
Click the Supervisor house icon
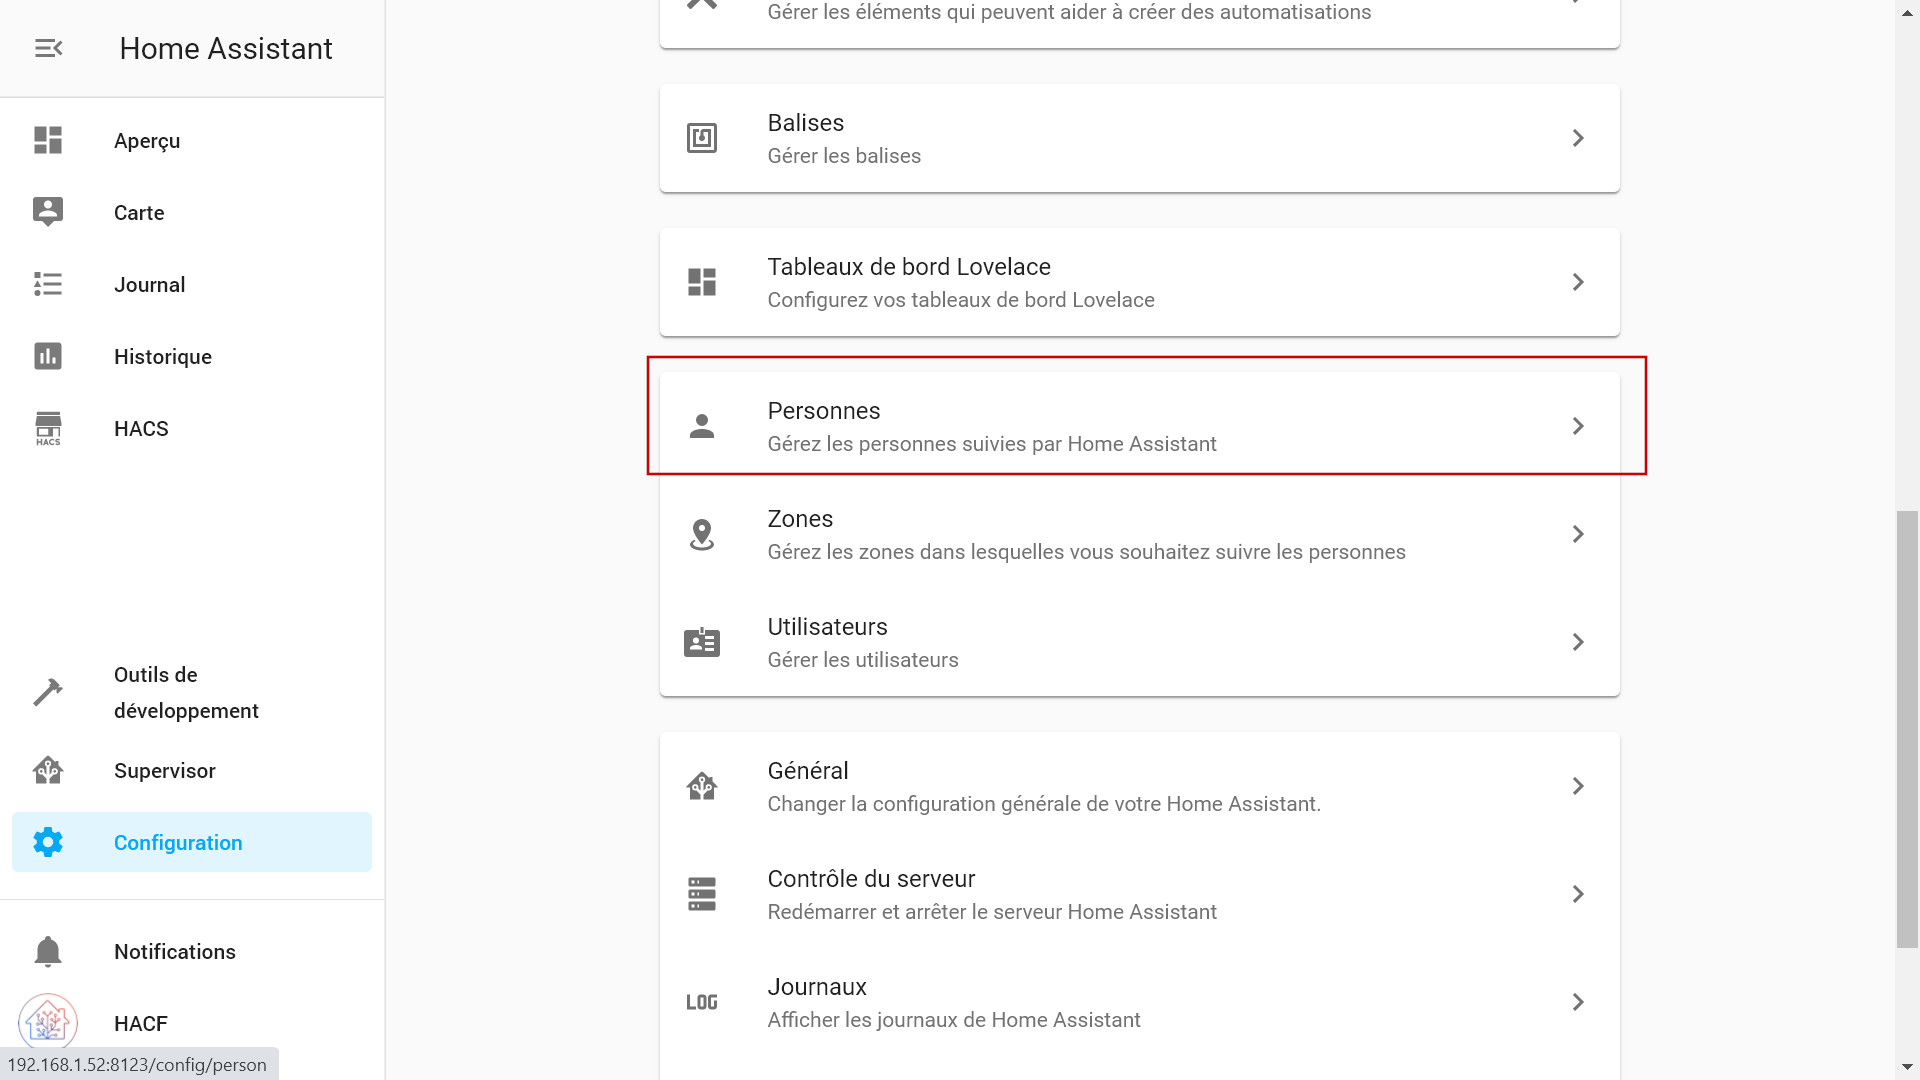point(48,770)
